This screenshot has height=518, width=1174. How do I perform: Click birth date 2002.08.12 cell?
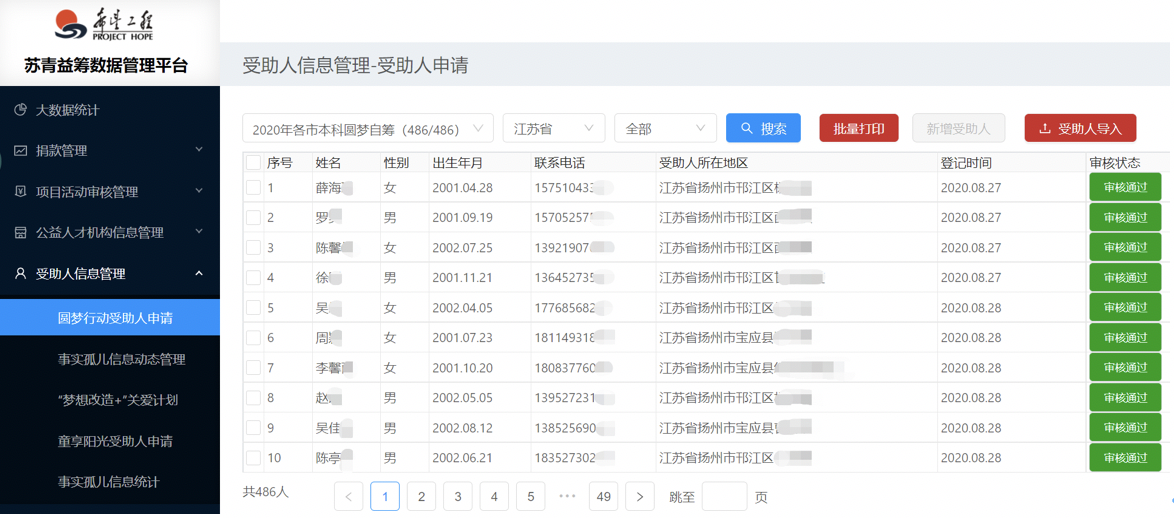pyautogui.click(x=463, y=427)
